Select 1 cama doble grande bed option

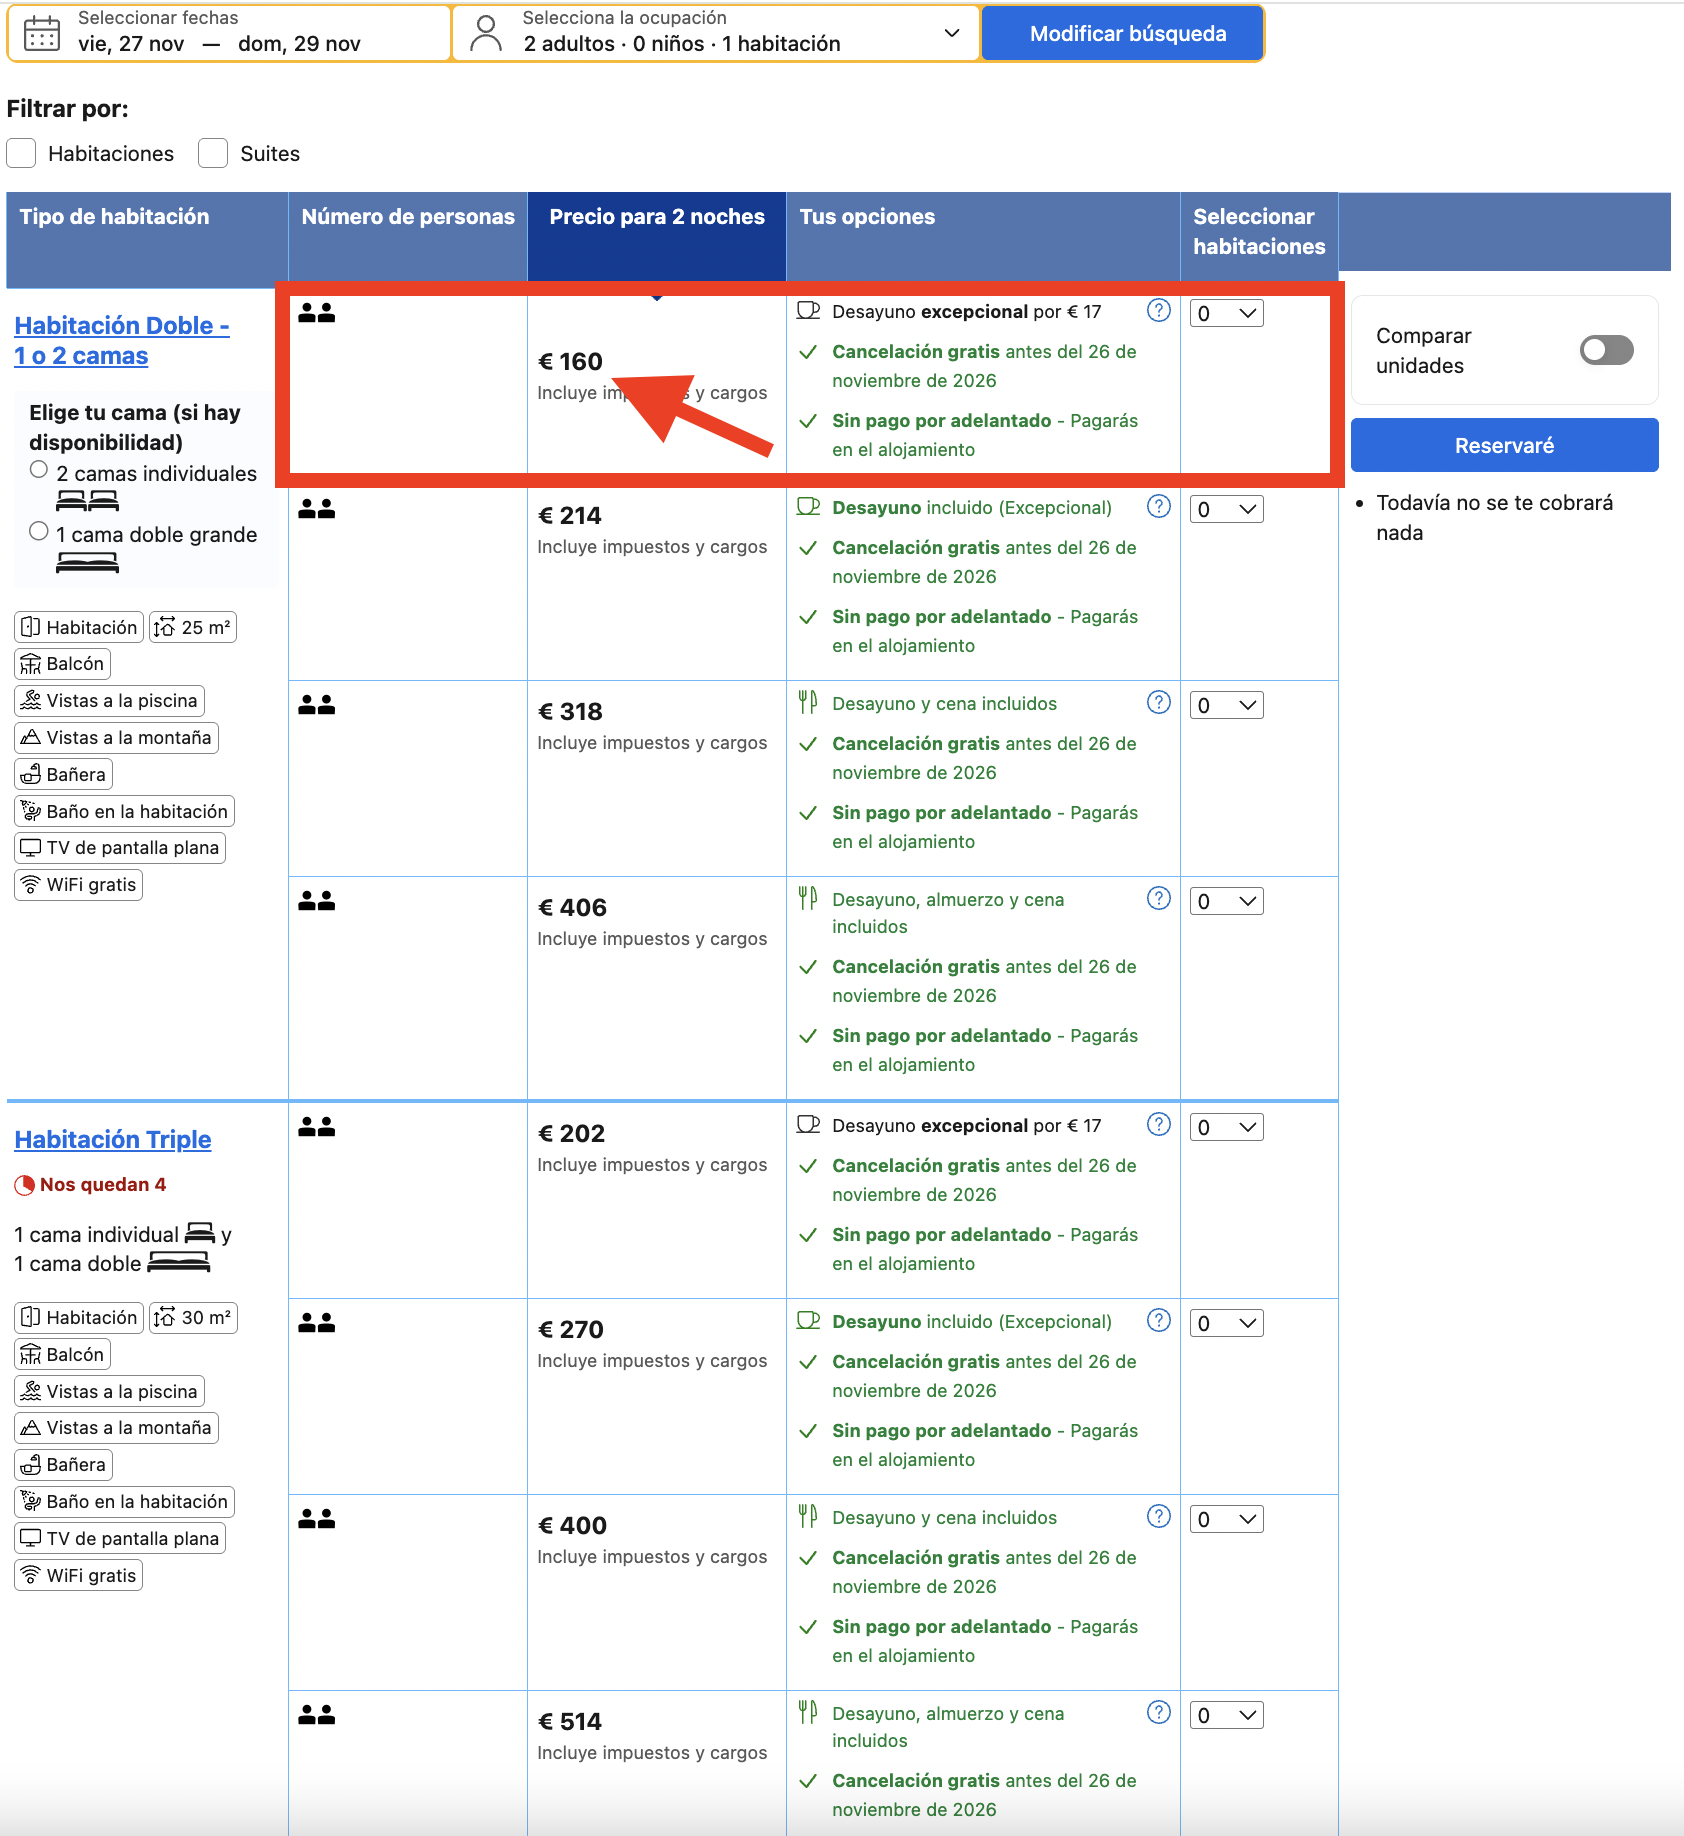click(39, 531)
